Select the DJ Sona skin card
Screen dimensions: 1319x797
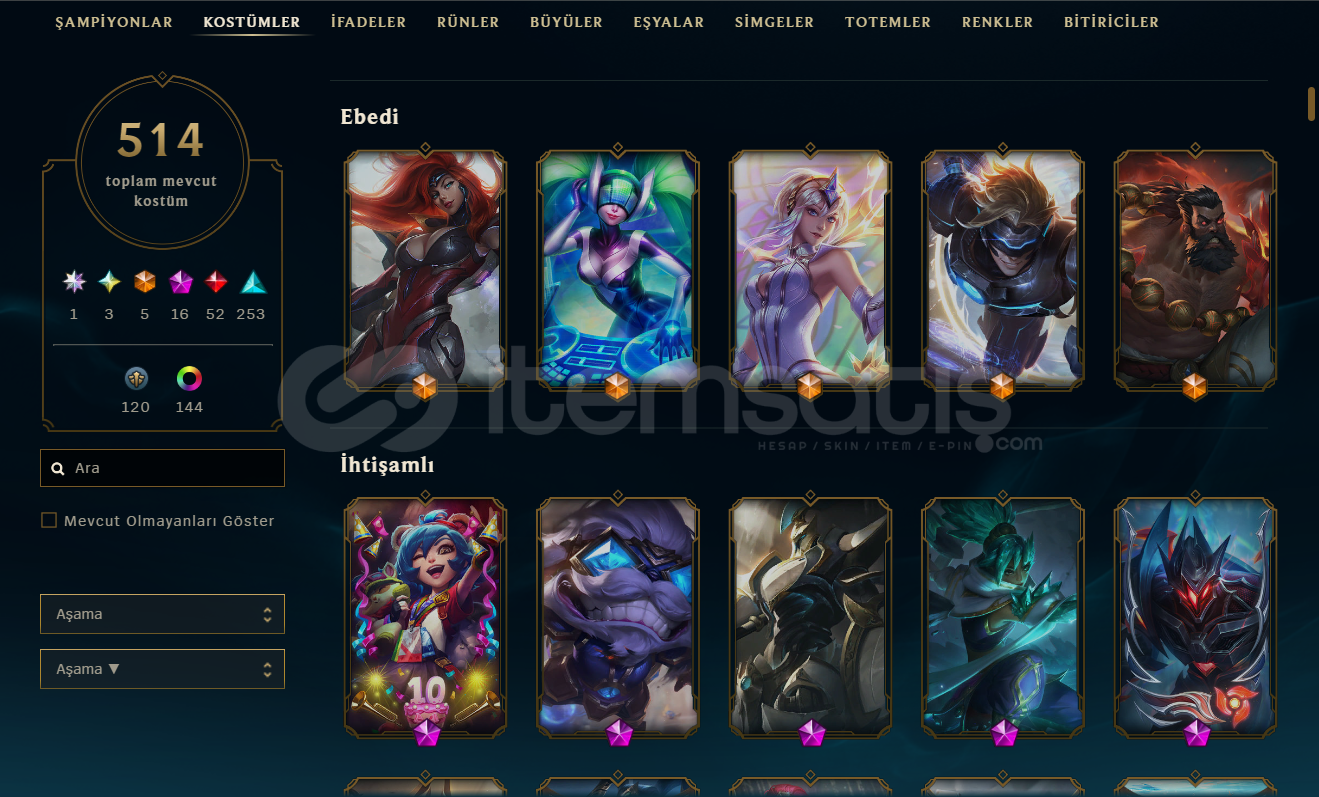(618, 269)
